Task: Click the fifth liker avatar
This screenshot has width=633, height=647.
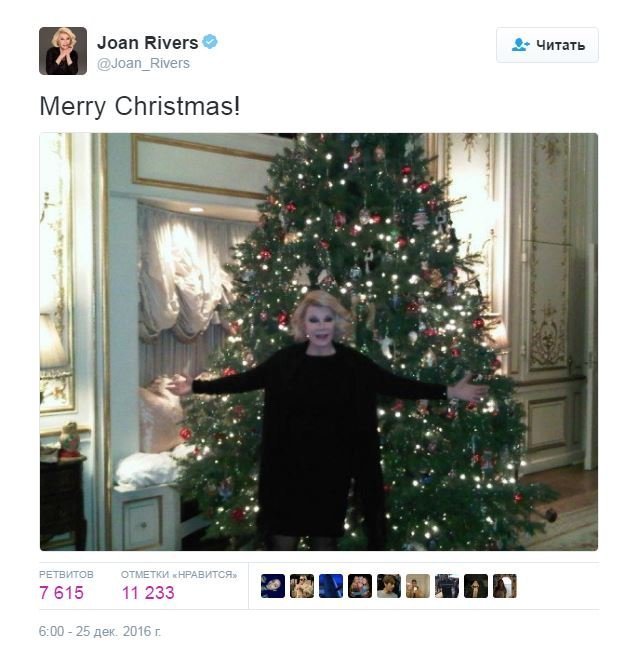Action: point(389,586)
